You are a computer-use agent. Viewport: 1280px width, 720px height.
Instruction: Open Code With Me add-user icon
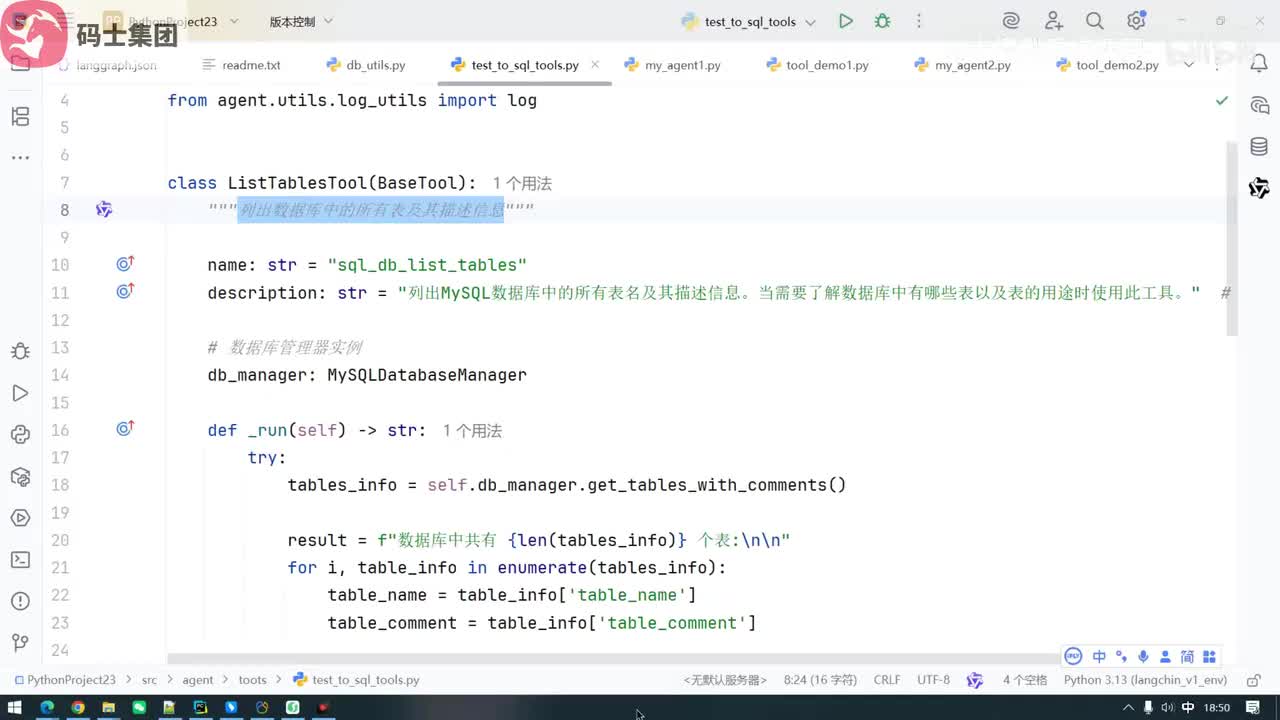(1054, 21)
